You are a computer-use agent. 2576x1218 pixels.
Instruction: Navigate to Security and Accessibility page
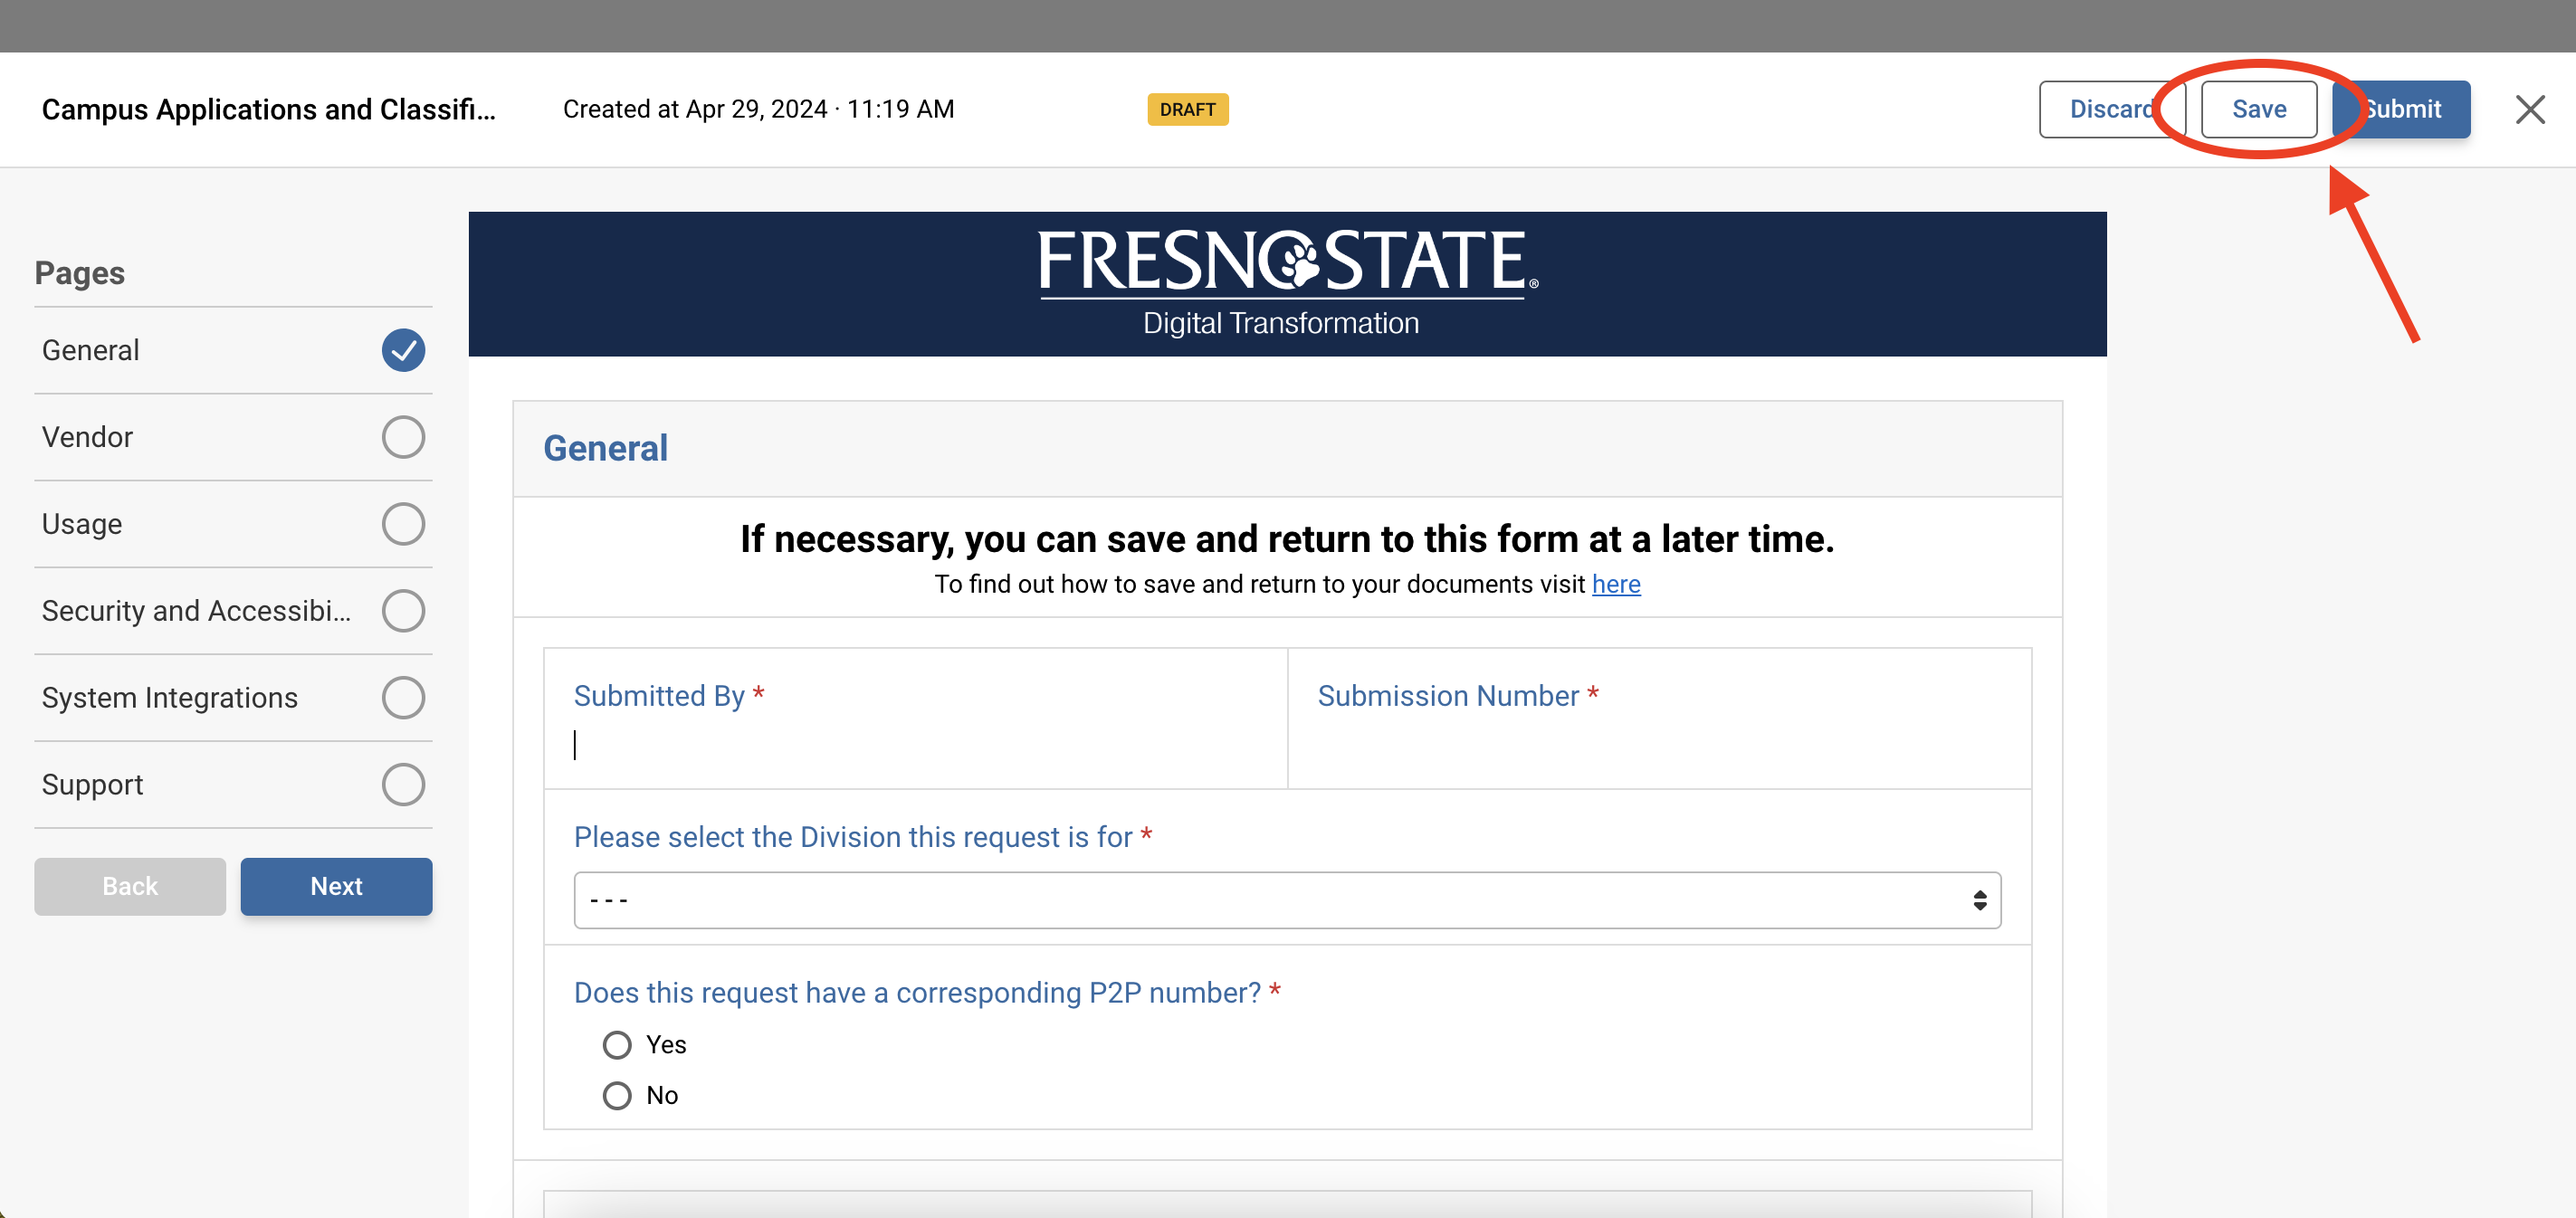(x=197, y=609)
